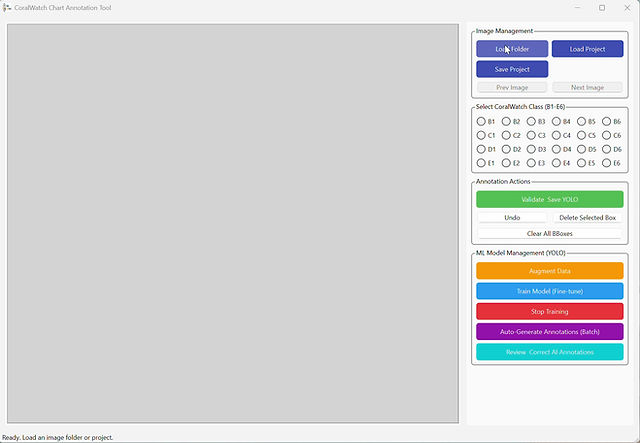
Task: Click Clear All BBoxes
Action: 550,234
